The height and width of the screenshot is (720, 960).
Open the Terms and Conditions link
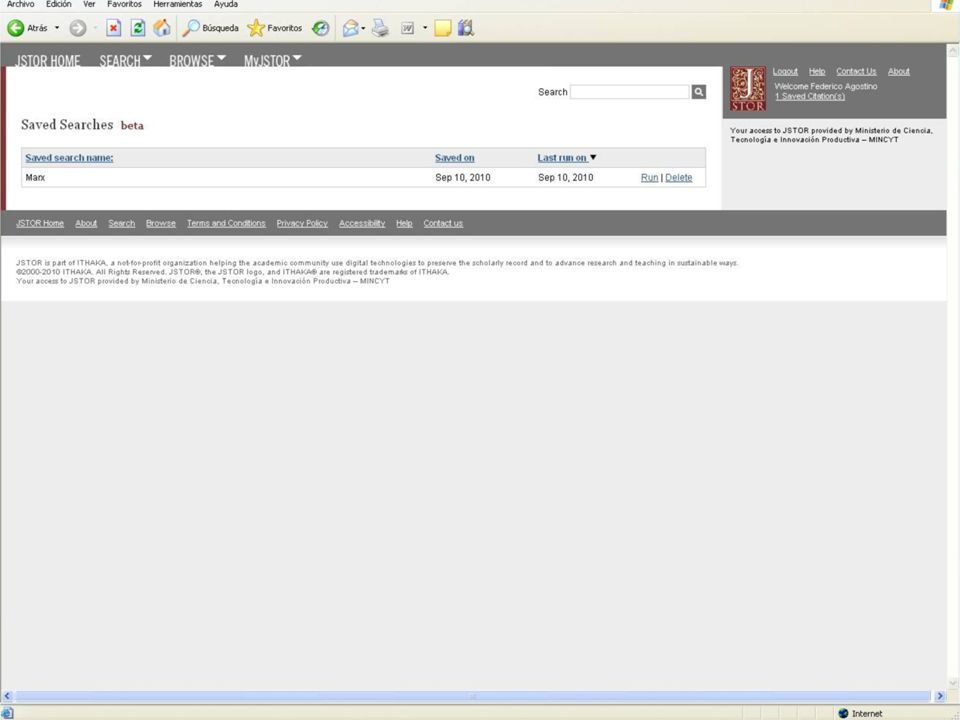coord(226,223)
